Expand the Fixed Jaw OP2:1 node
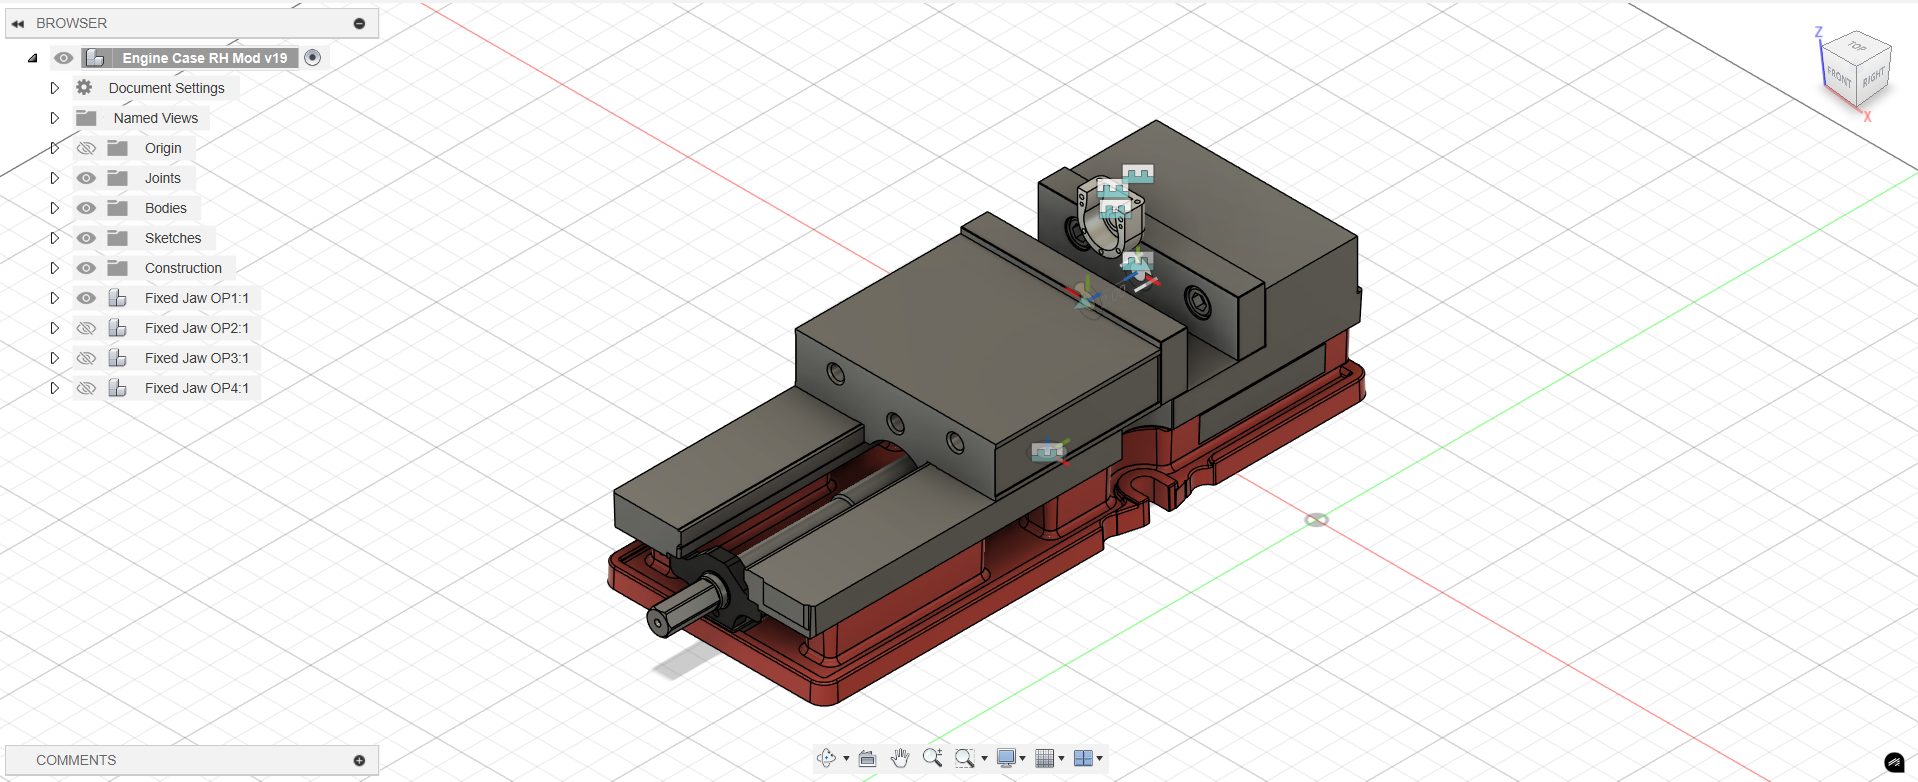 (55, 328)
